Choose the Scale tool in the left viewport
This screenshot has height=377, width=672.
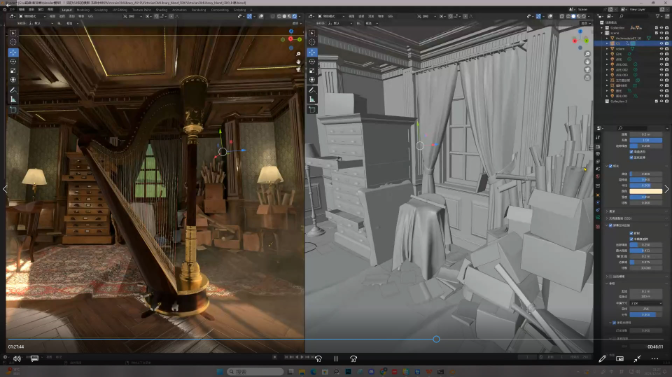pos(13,71)
